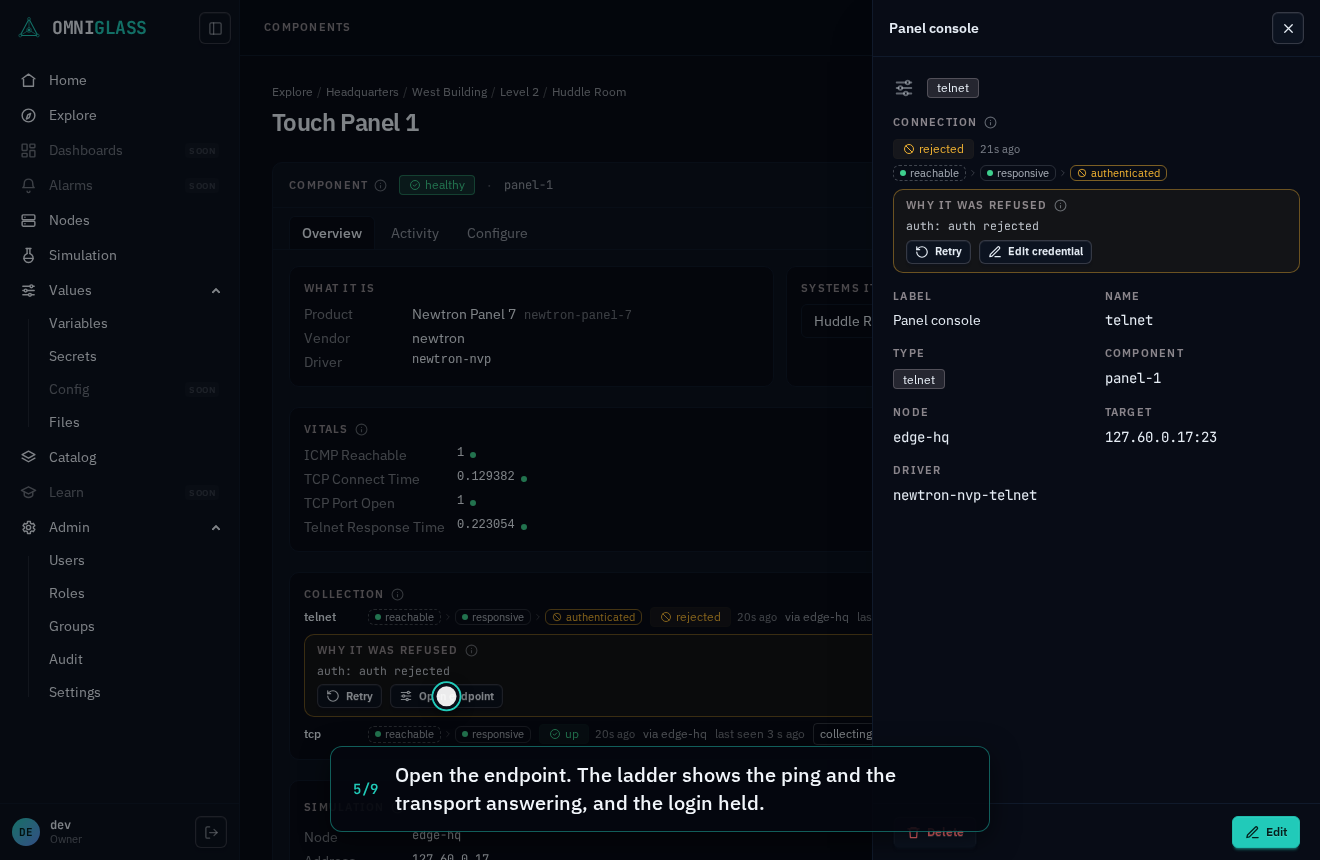This screenshot has height=860, width=1320.
Task: Click Level 2 in the breadcrumb
Action: click(x=519, y=92)
